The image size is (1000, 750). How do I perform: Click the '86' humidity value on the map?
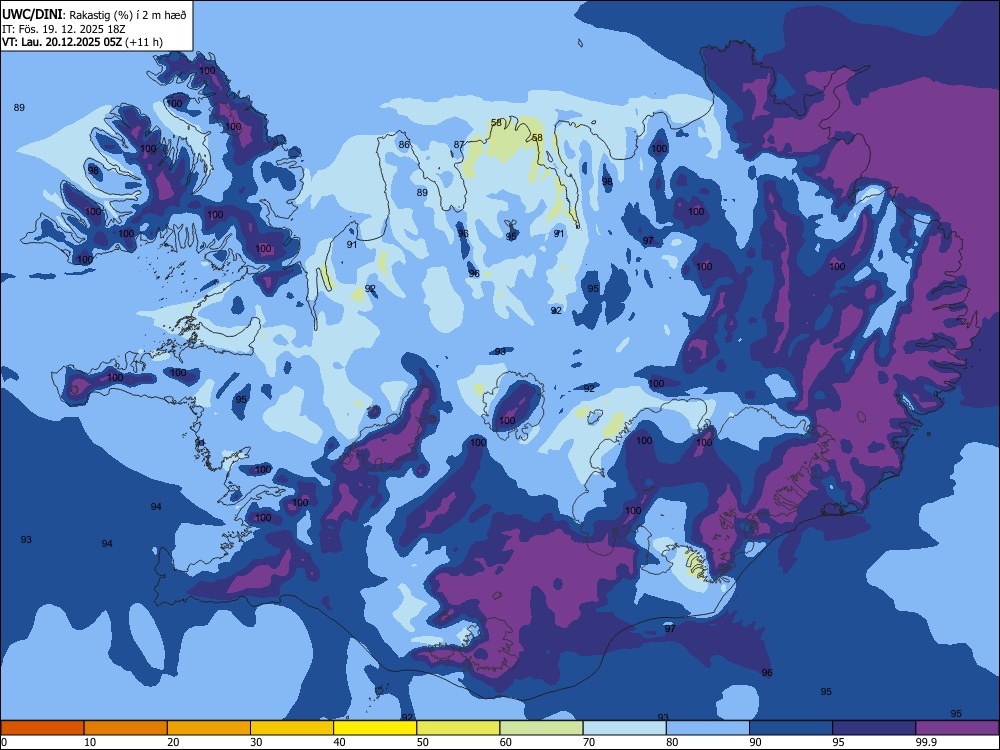(x=404, y=145)
